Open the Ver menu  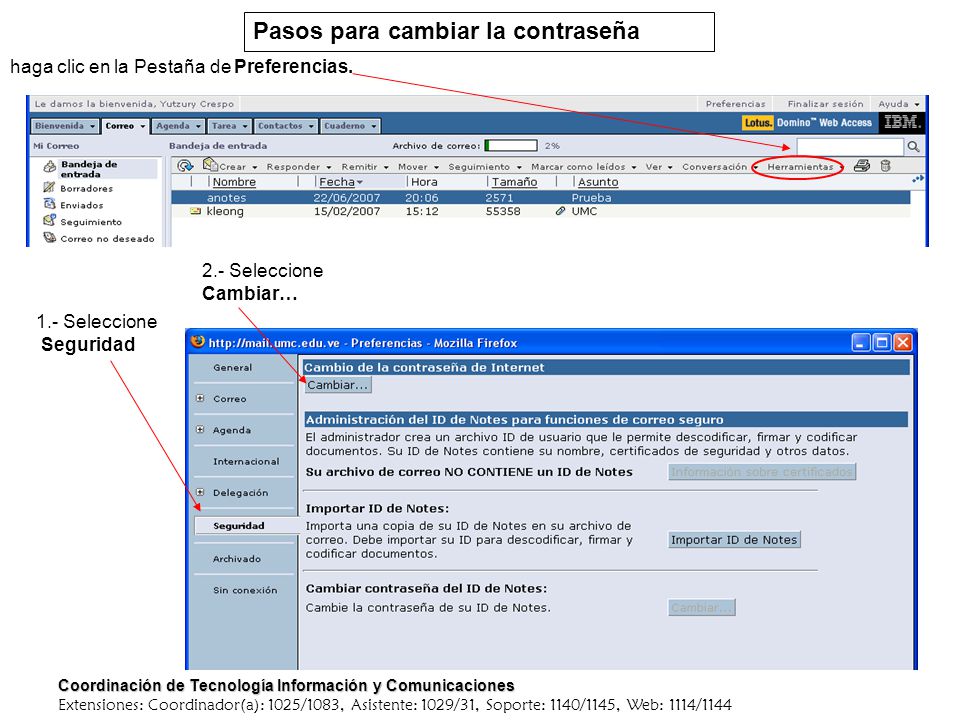[x=659, y=167]
